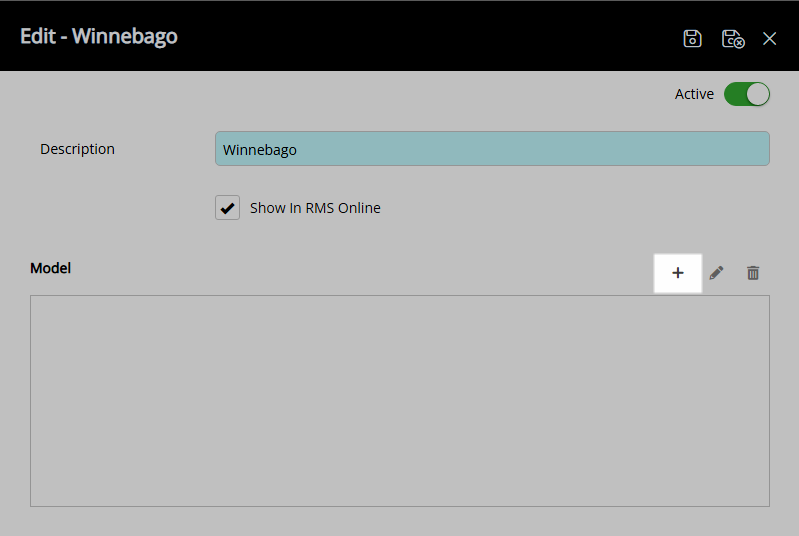Image resolution: width=799 pixels, height=536 pixels.
Task: Click the Description field containing Winnebago
Action: 492,149
